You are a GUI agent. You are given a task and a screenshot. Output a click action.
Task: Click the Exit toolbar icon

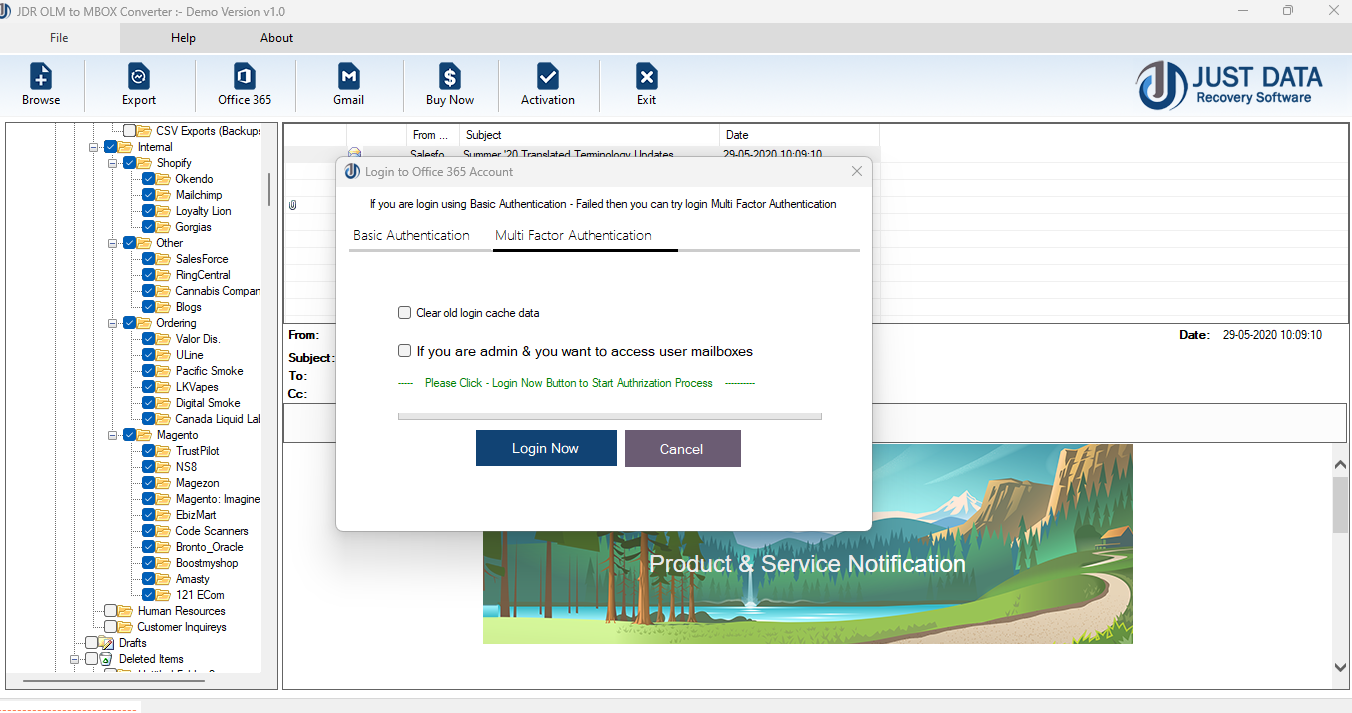click(x=647, y=77)
